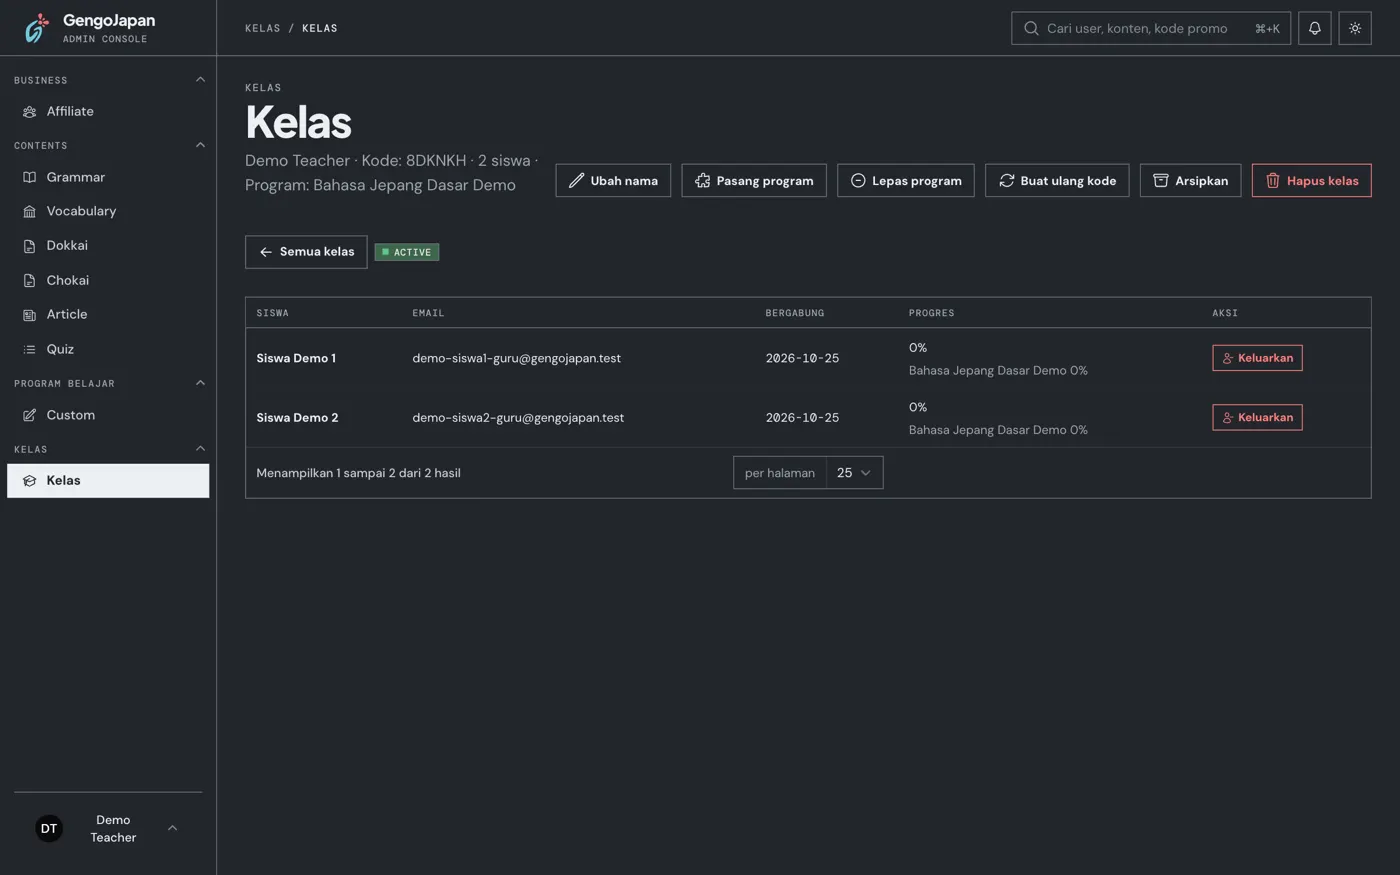Click the Arsipkan button
The image size is (1400, 875).
pyautogui.click(x=1190, y=181)
